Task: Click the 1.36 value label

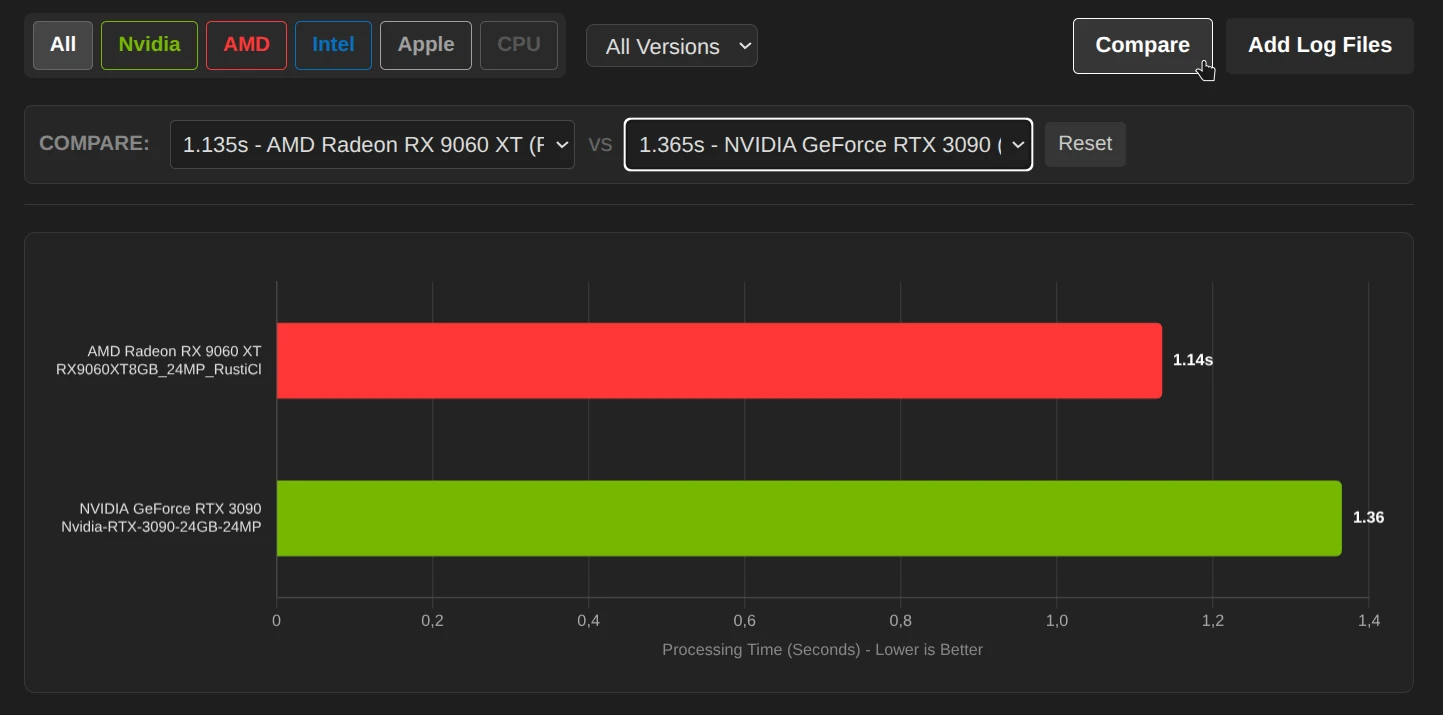Action: pyautogui.click(x=1368, y=518)
